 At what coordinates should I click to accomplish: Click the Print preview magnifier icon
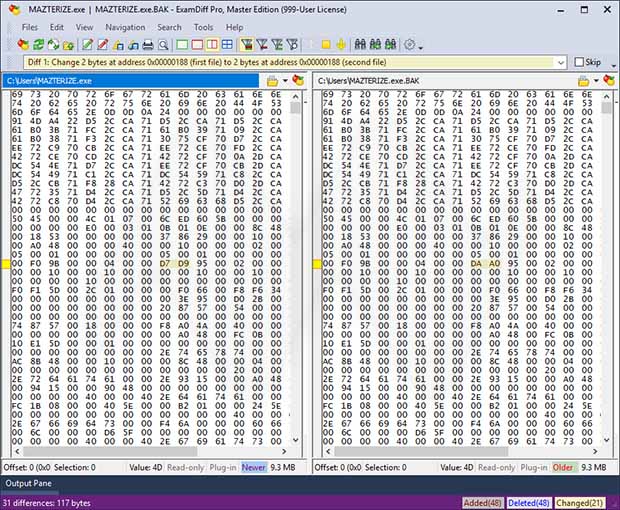[x=163, y=45]
